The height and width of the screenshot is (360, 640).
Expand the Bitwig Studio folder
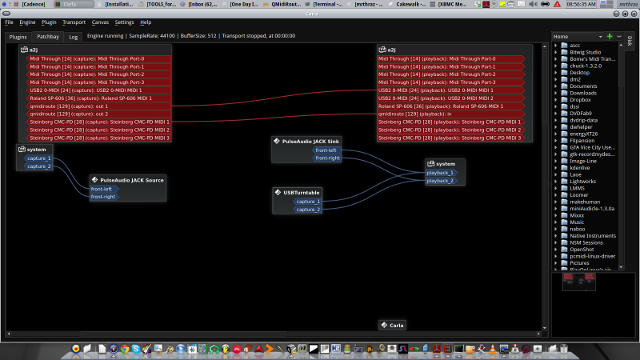click(556, 52)
